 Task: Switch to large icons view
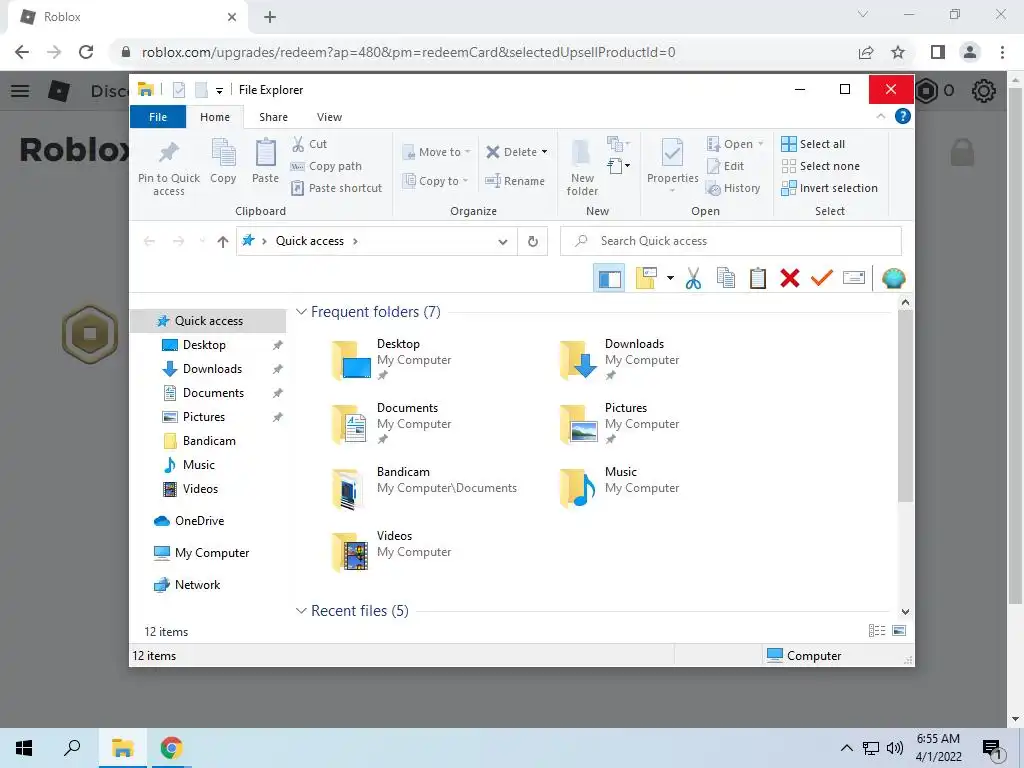click(899, 631)
